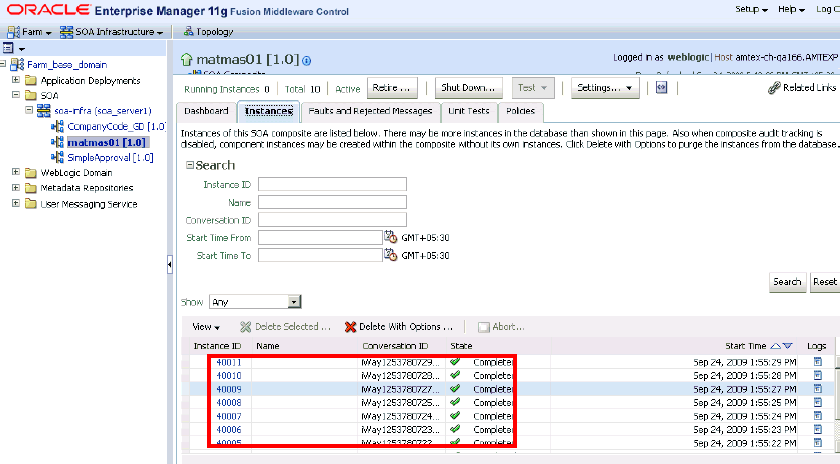Open logs icon for instance 40011 row
The height and width of the screenshot is (464, 840).
click(818, 362)
